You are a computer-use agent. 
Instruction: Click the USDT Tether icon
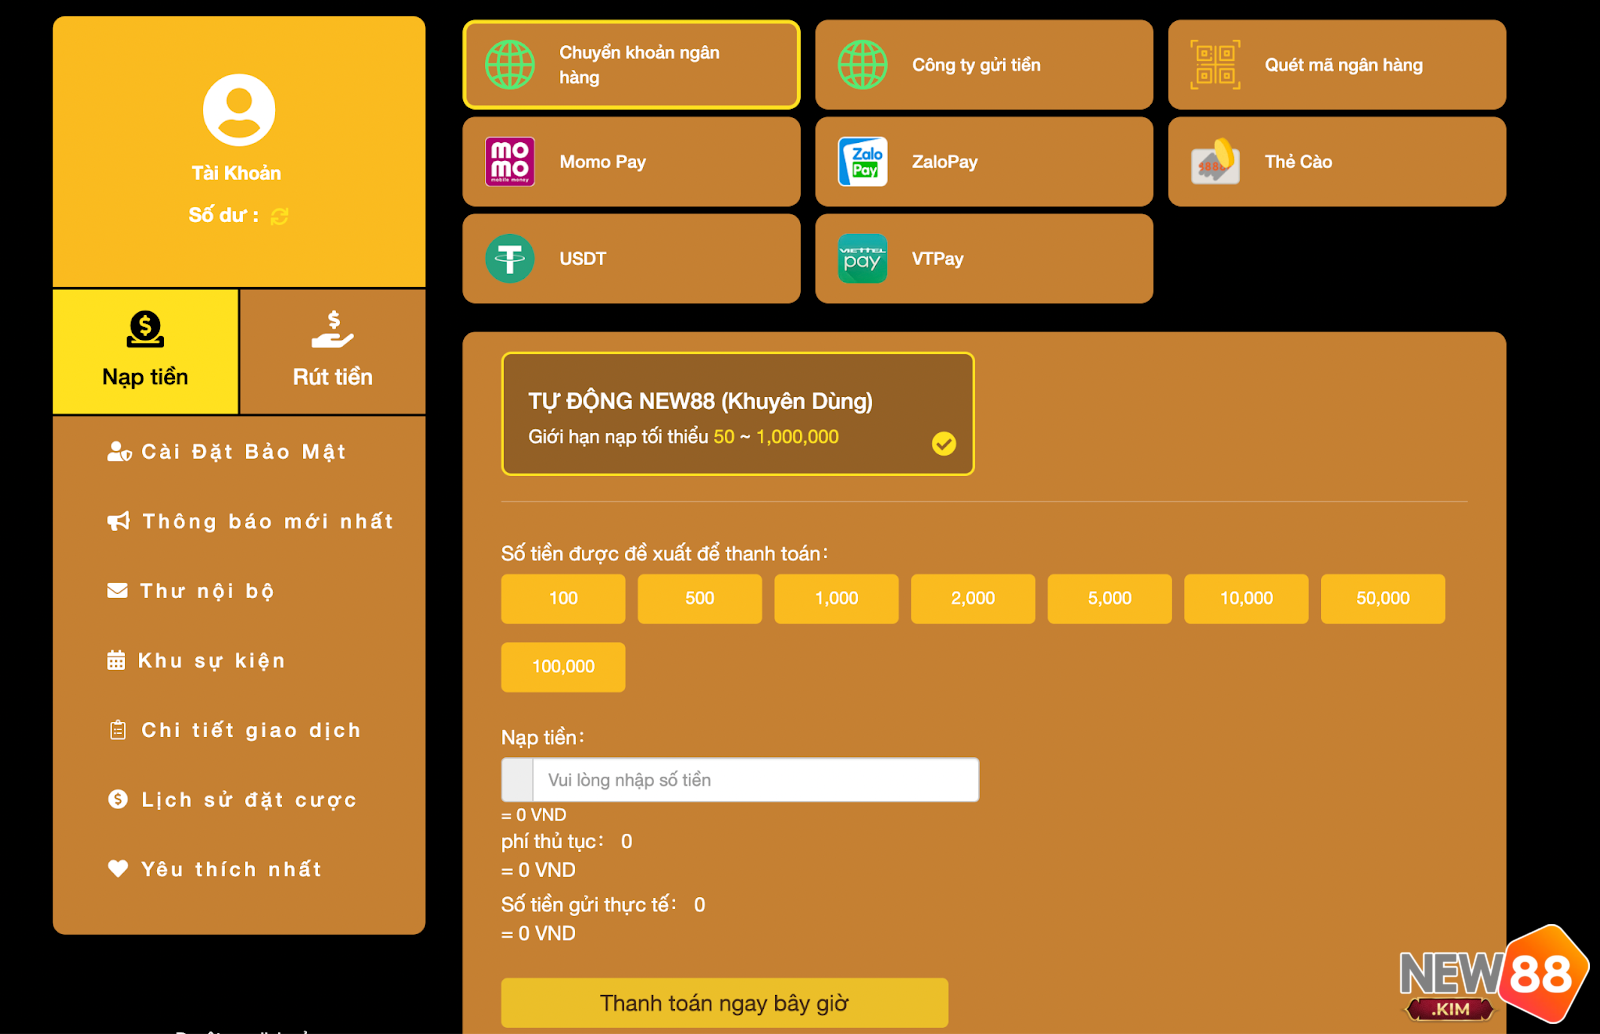pyautogui.click(x=510, y=259)
